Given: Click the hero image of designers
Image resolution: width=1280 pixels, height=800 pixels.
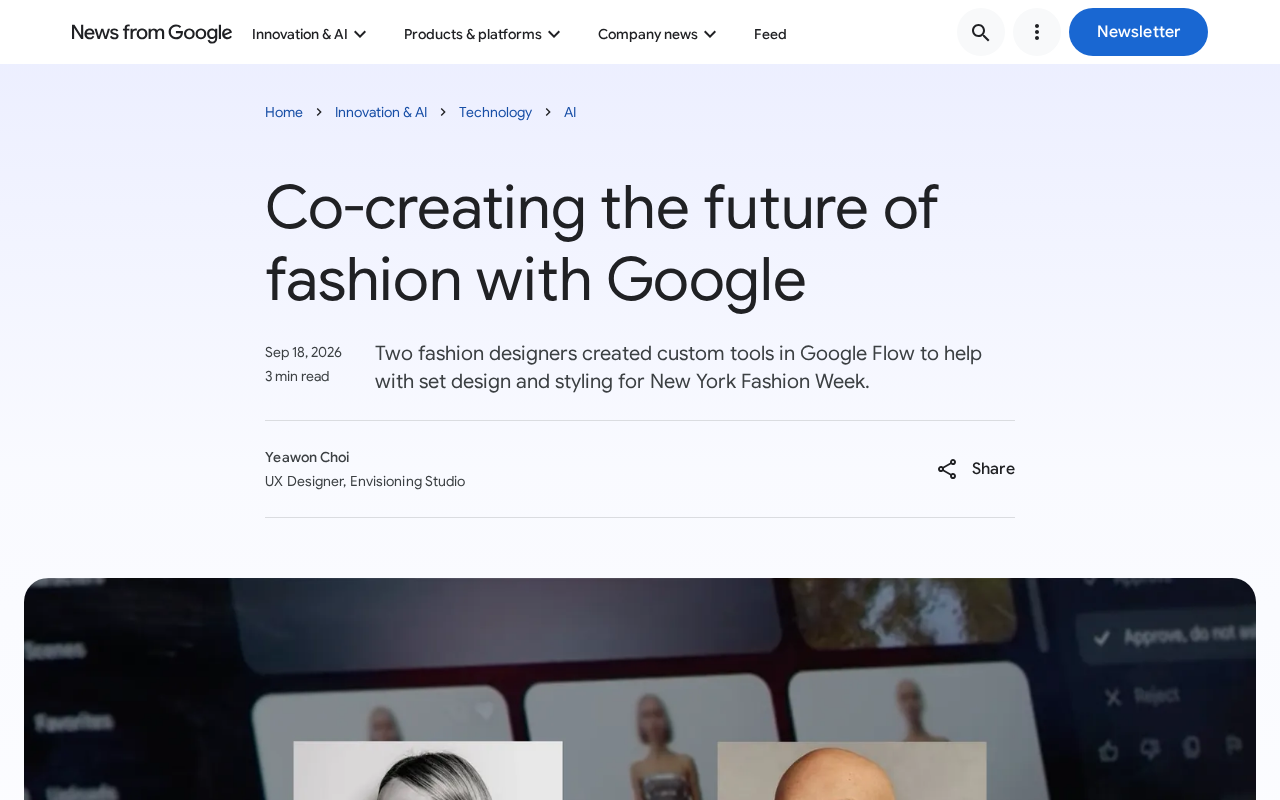Looking at the screenshot, I should point(640,689).
